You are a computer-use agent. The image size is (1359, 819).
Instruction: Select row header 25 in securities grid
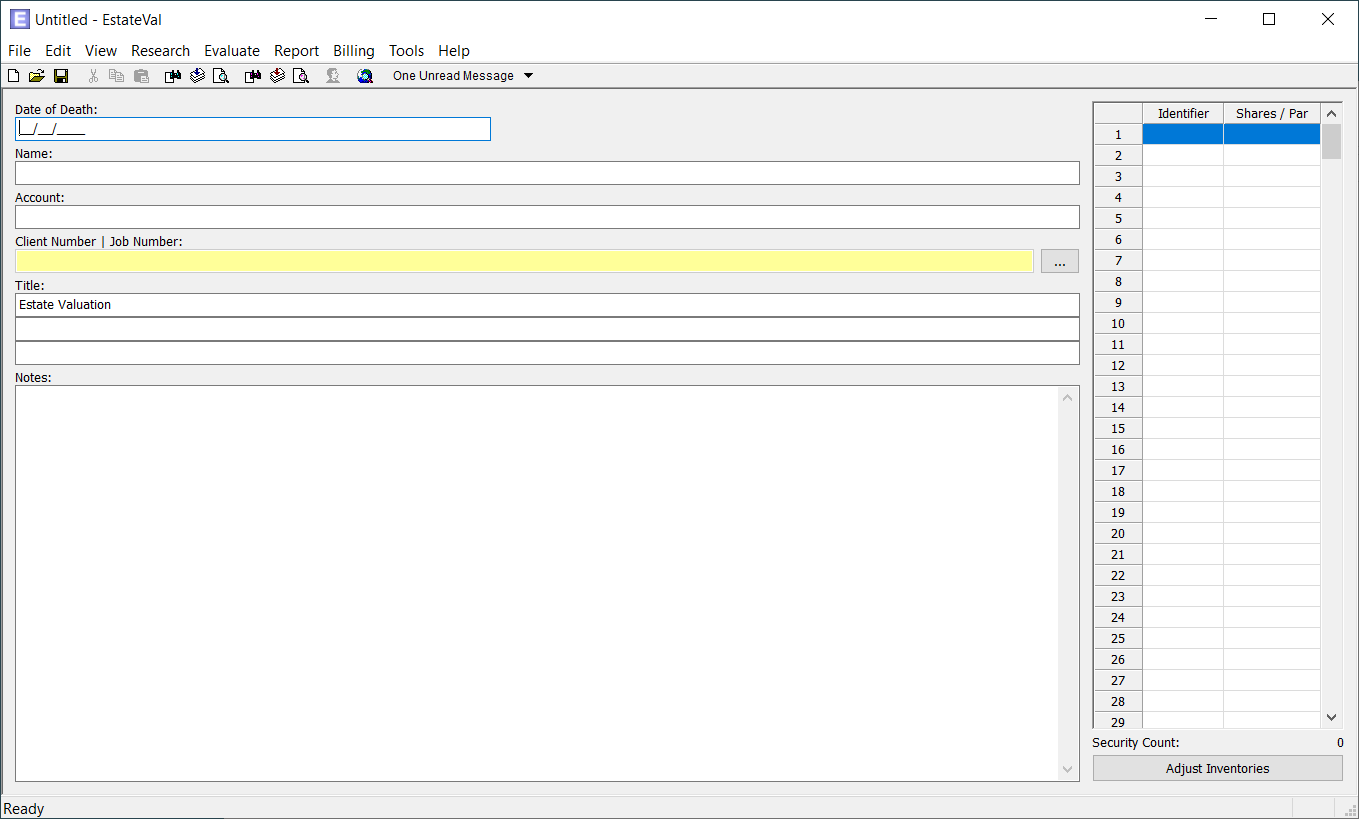[1118, 638]
